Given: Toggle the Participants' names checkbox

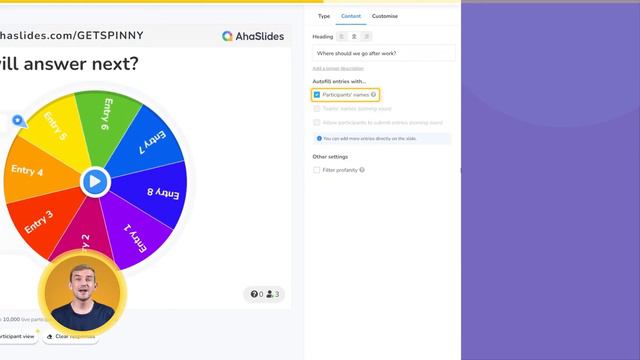Looking at the screenshot, I should 317,95.
